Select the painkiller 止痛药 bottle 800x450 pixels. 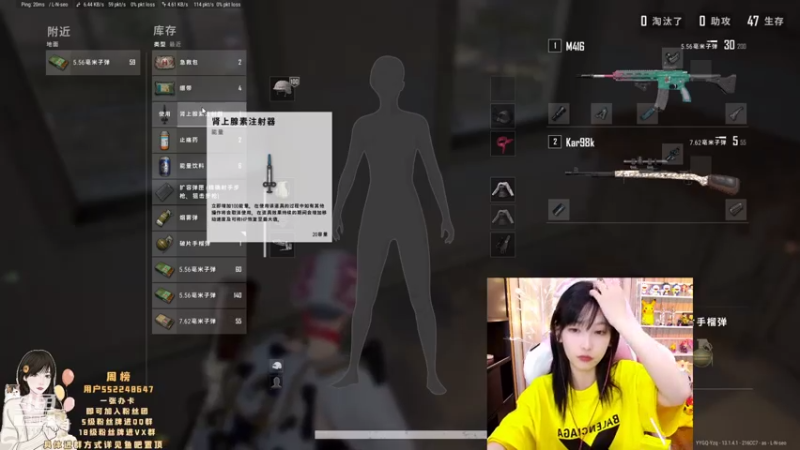click(164, 140)
